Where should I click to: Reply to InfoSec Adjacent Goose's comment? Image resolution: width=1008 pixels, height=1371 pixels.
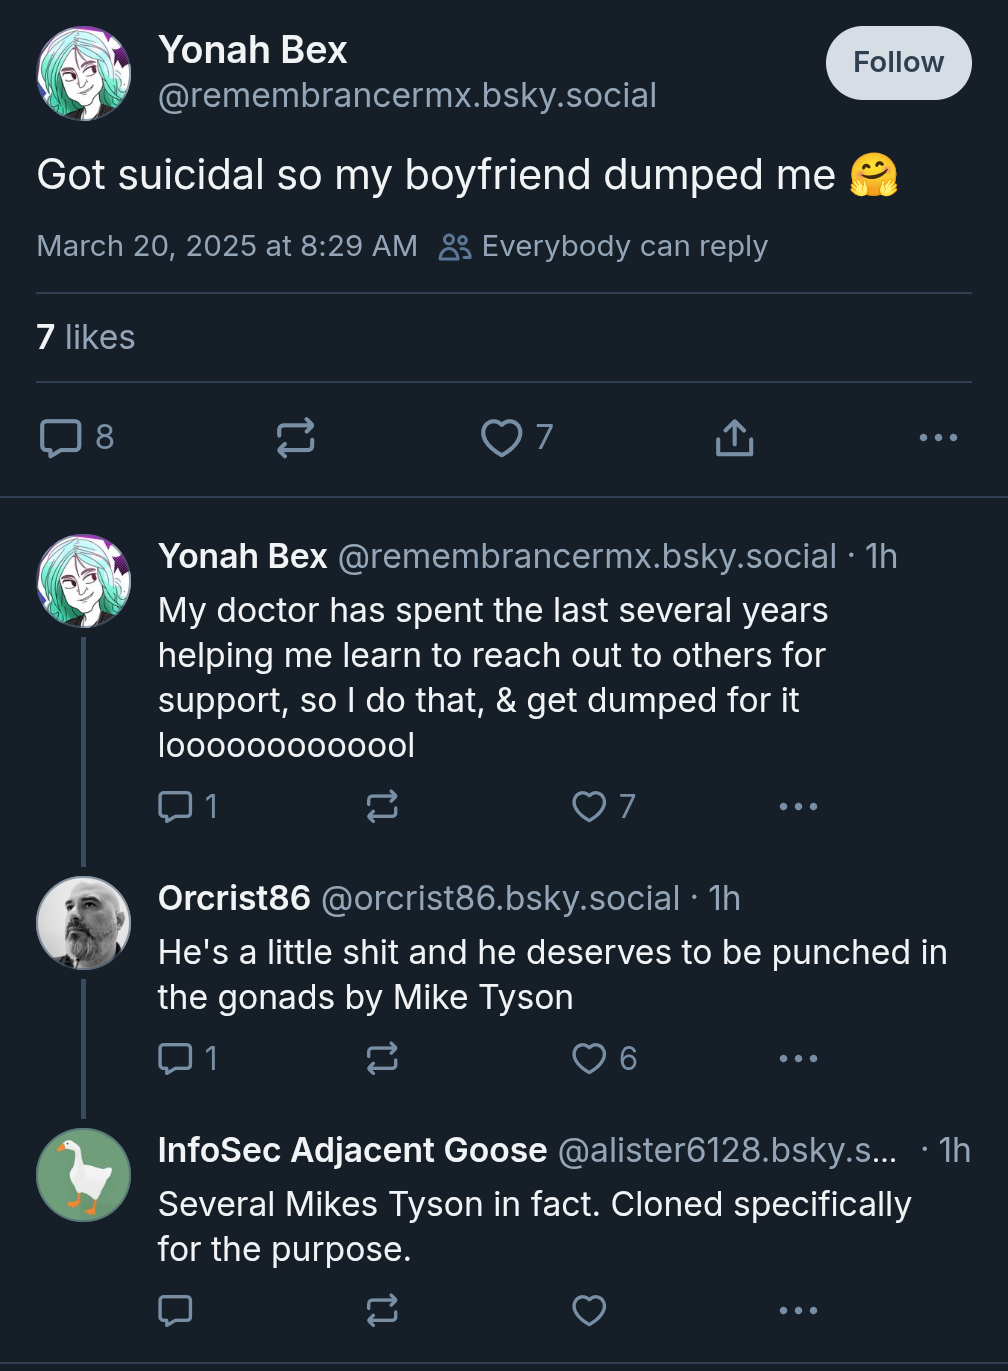point(175,1310)
